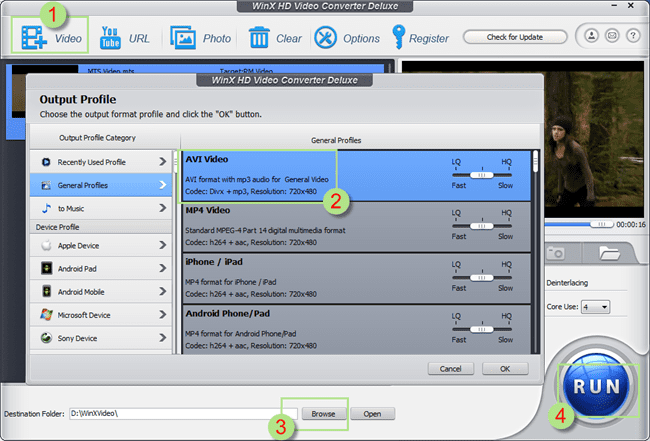Expand to Music chevron
Screen dimensions: 650x441
tap(162, 208)
